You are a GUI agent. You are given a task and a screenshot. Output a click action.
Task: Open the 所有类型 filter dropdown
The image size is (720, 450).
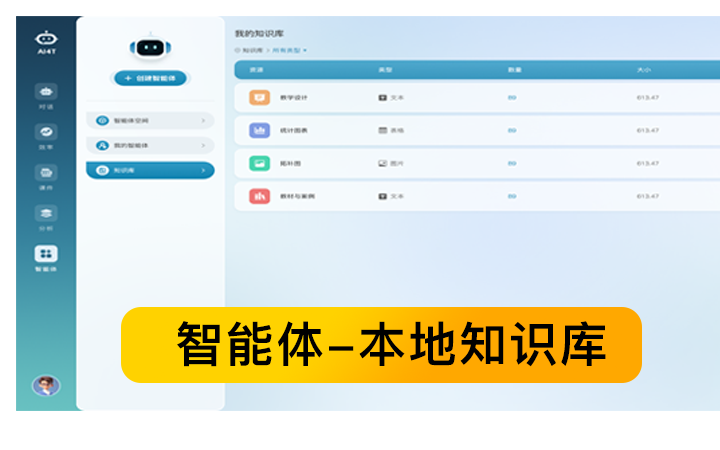[x=290, y=49]
